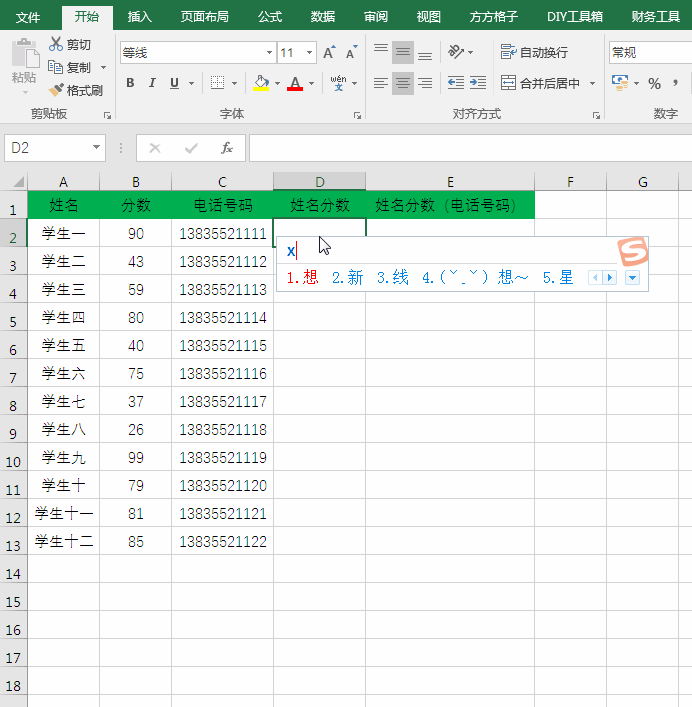Switch to the 公式 tab

click(270, 17)
